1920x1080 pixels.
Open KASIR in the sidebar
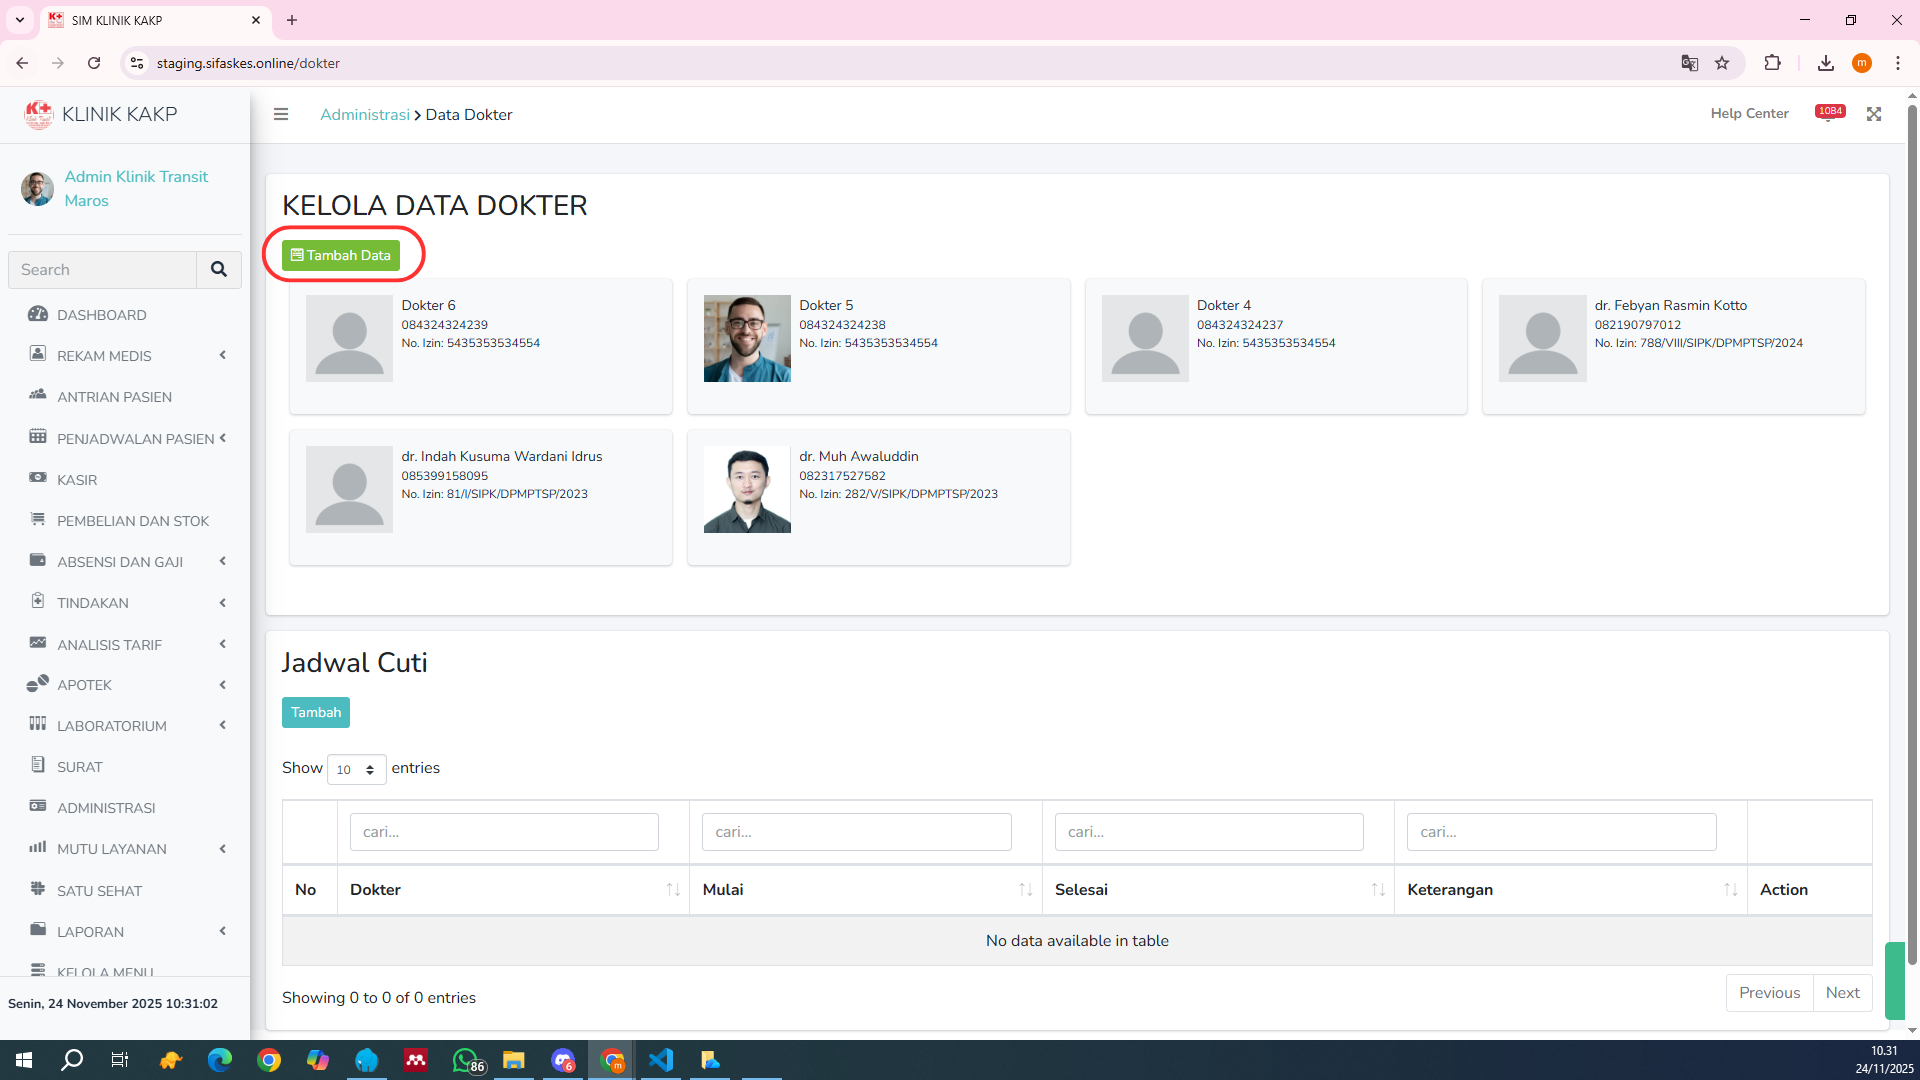pos(77,480)
